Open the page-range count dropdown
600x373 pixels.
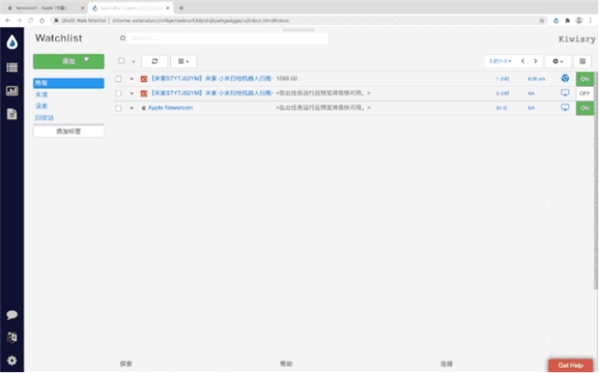point(500,61)
